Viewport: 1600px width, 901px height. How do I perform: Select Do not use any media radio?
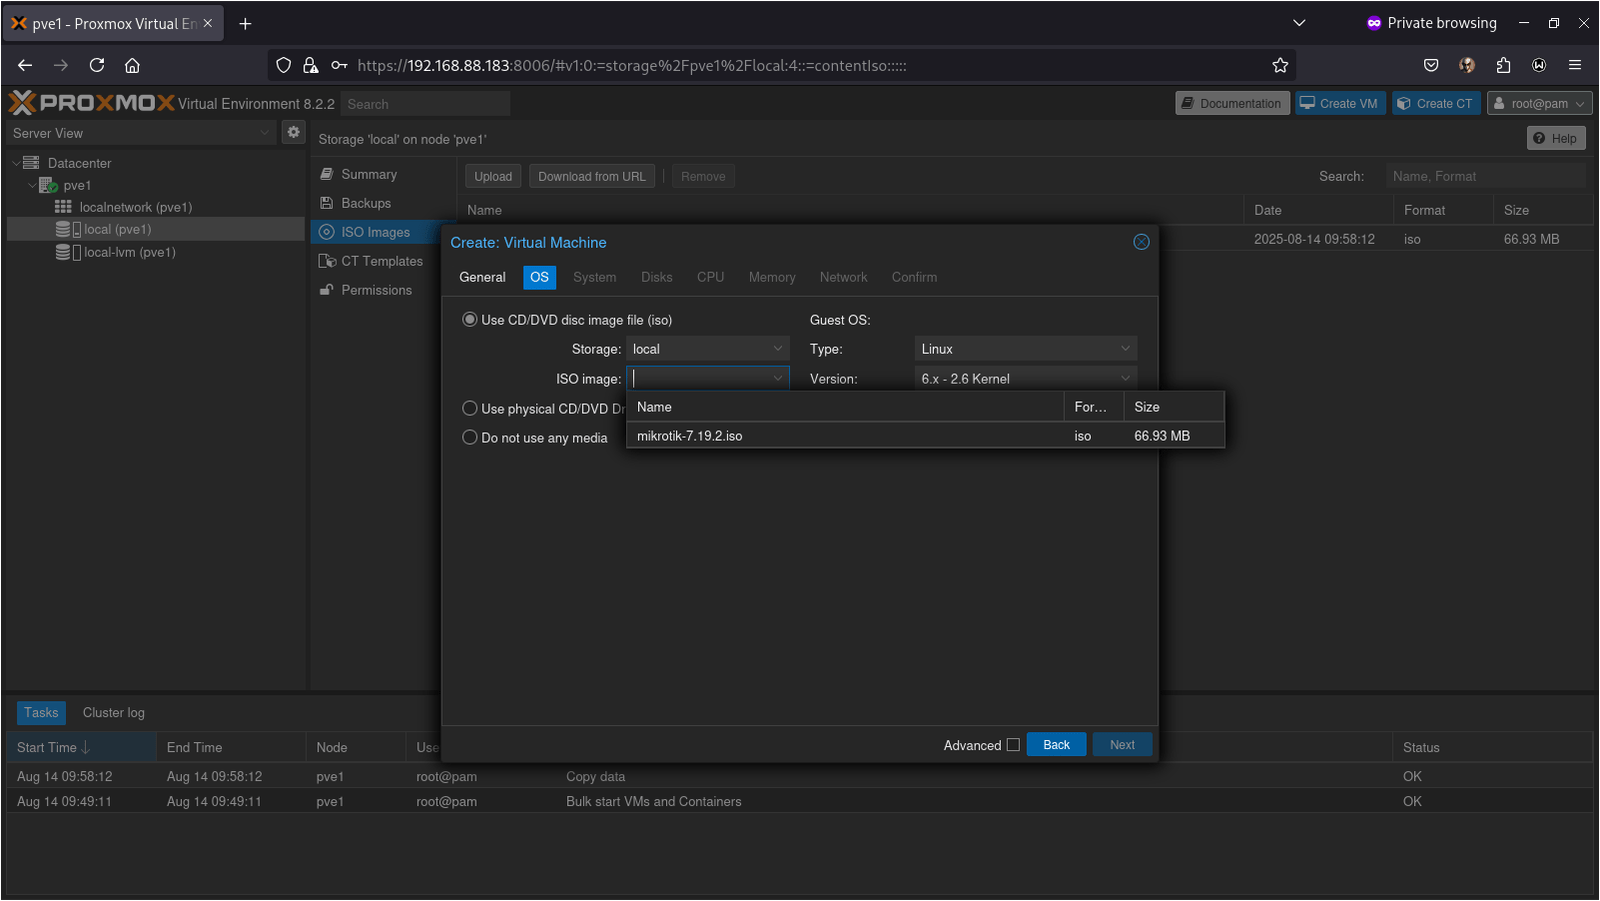[469, 437]
